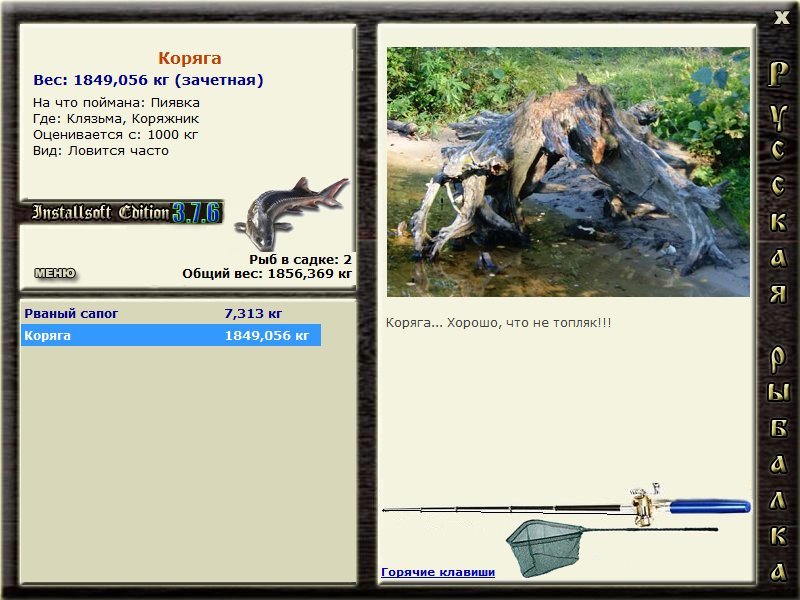Select the Рваный сапог row
This screenshot has height=600, width=800.
tap(171, 313)
